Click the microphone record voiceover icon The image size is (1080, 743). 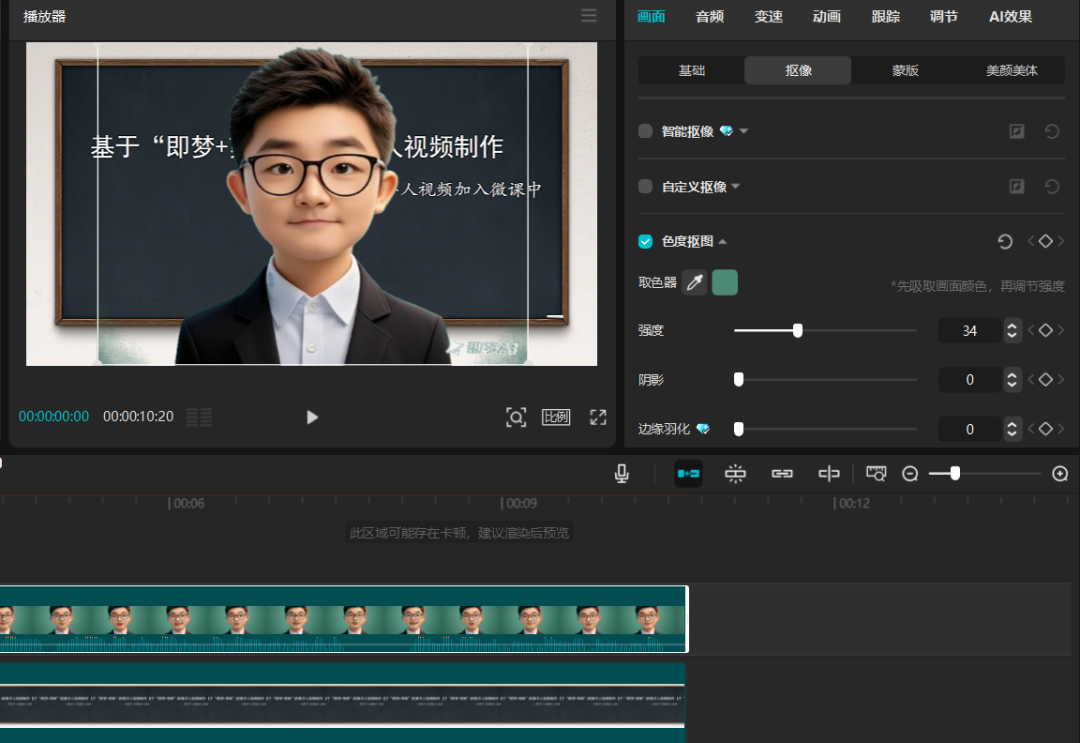(622, 474)
